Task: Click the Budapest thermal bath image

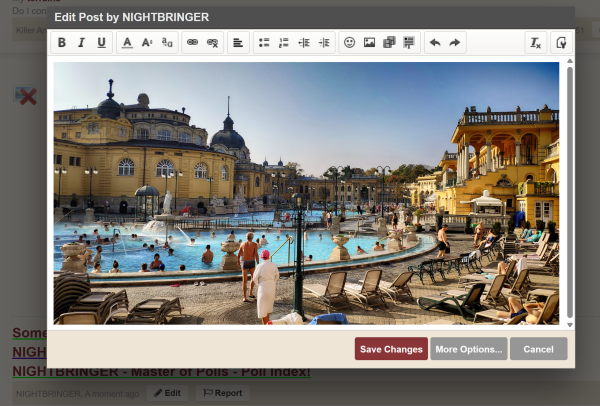Action: [x=306, y=193]
